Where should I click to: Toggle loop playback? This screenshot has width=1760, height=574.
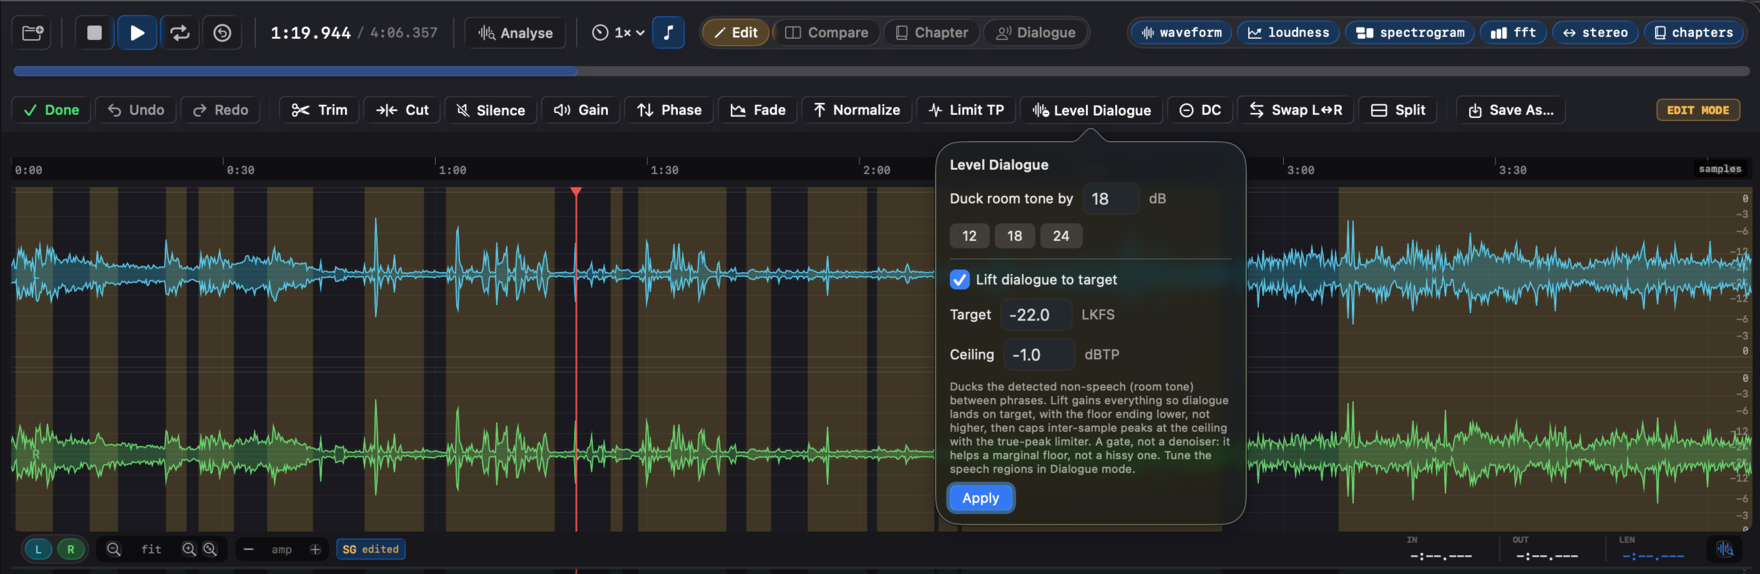pyautogui.click(x=180, y=33)
